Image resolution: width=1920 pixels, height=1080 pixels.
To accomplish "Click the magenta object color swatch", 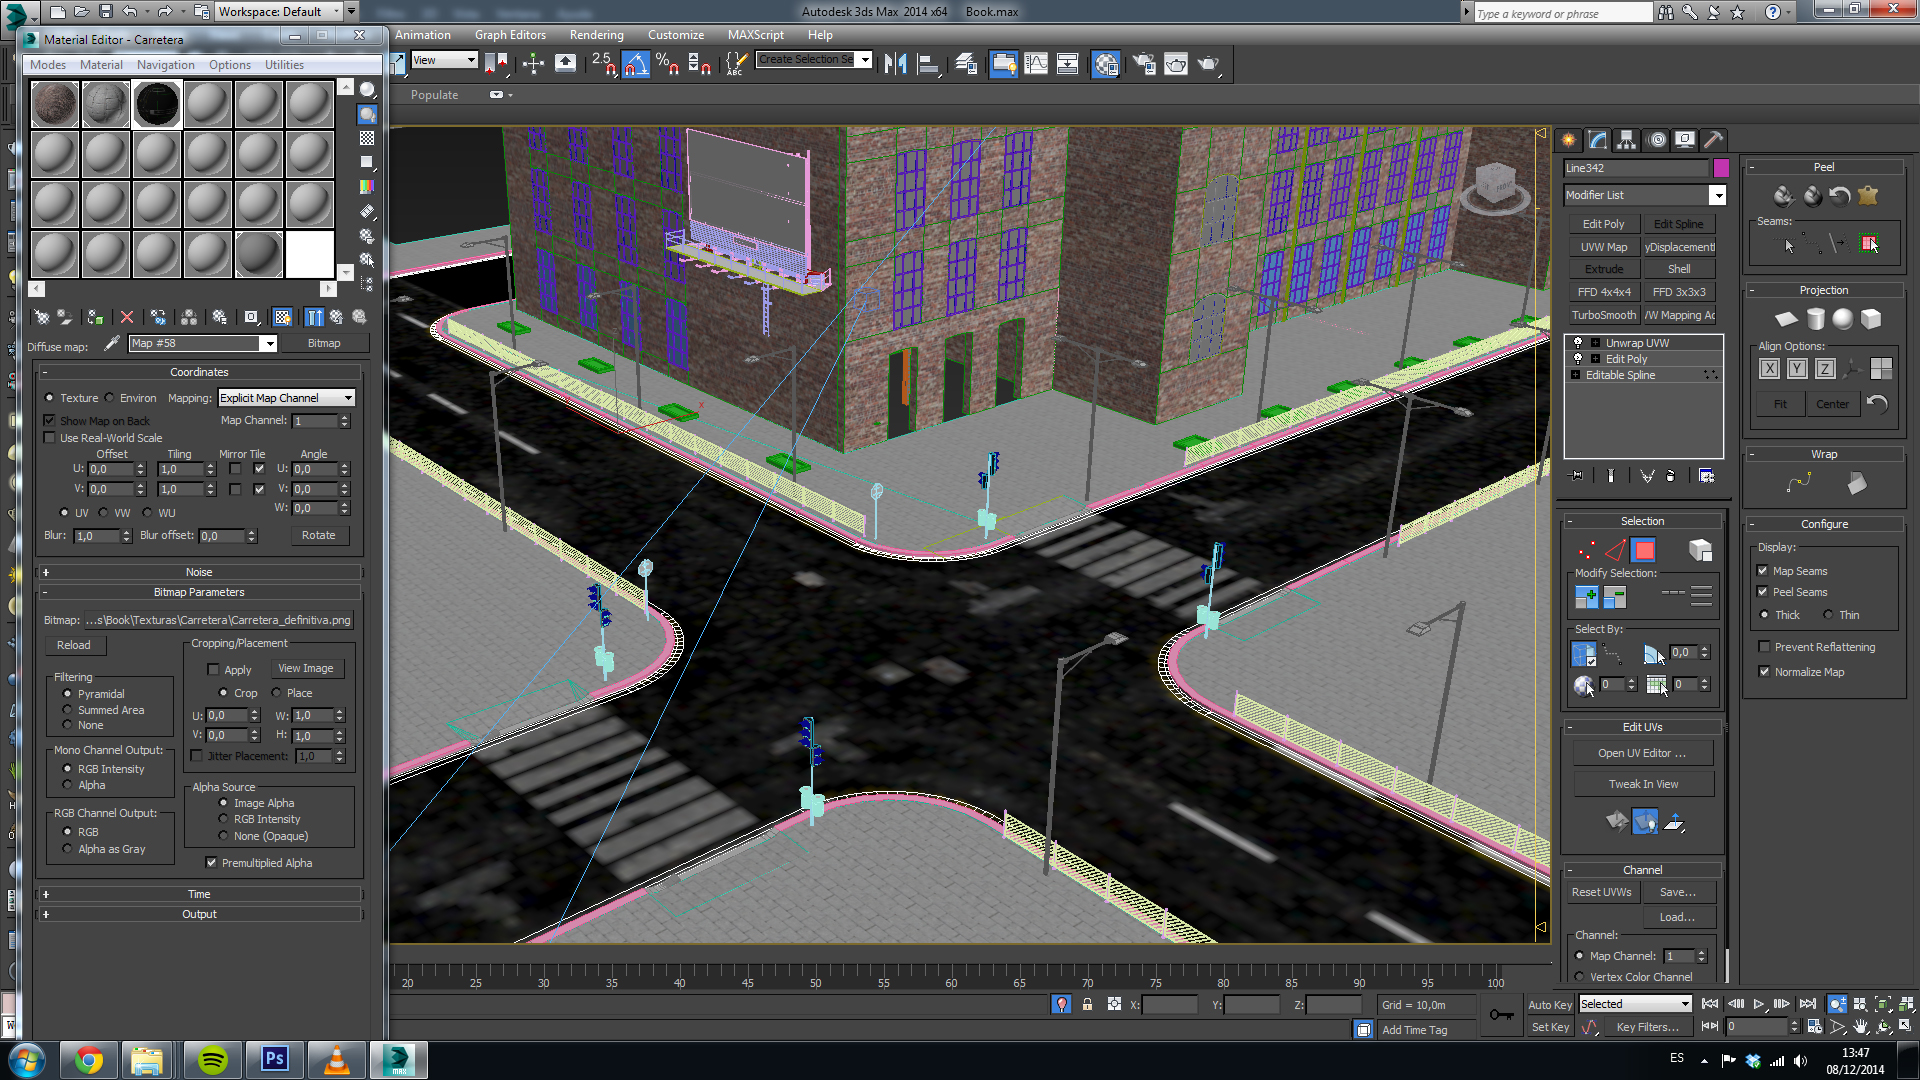I will pyautogui.click(x=1721, y=168).
